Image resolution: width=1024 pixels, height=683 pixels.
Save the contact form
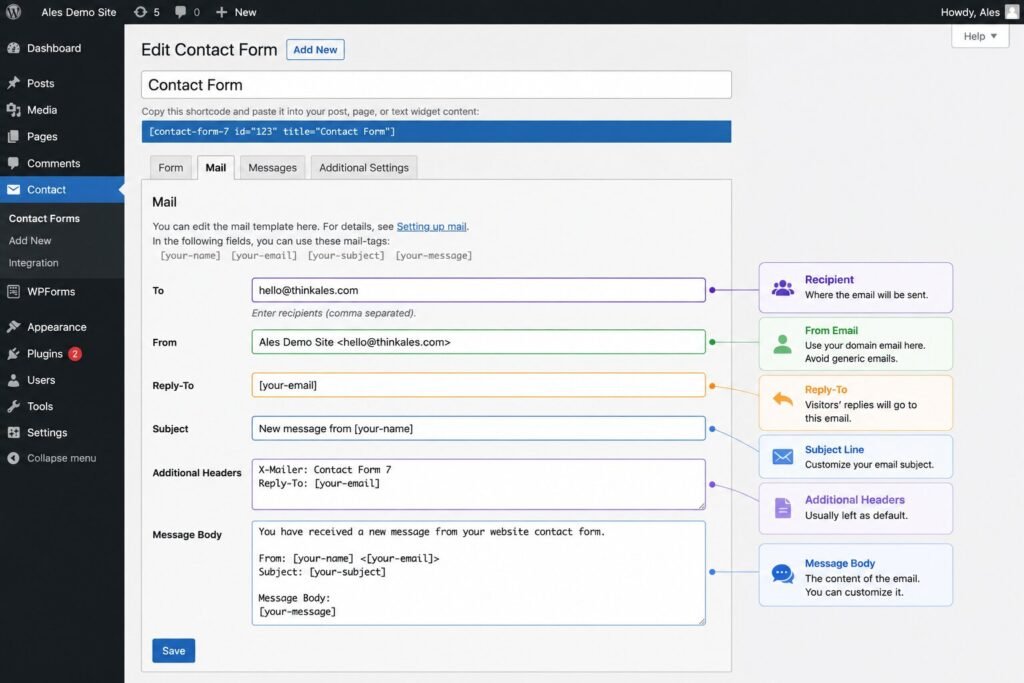coord(173,650)
